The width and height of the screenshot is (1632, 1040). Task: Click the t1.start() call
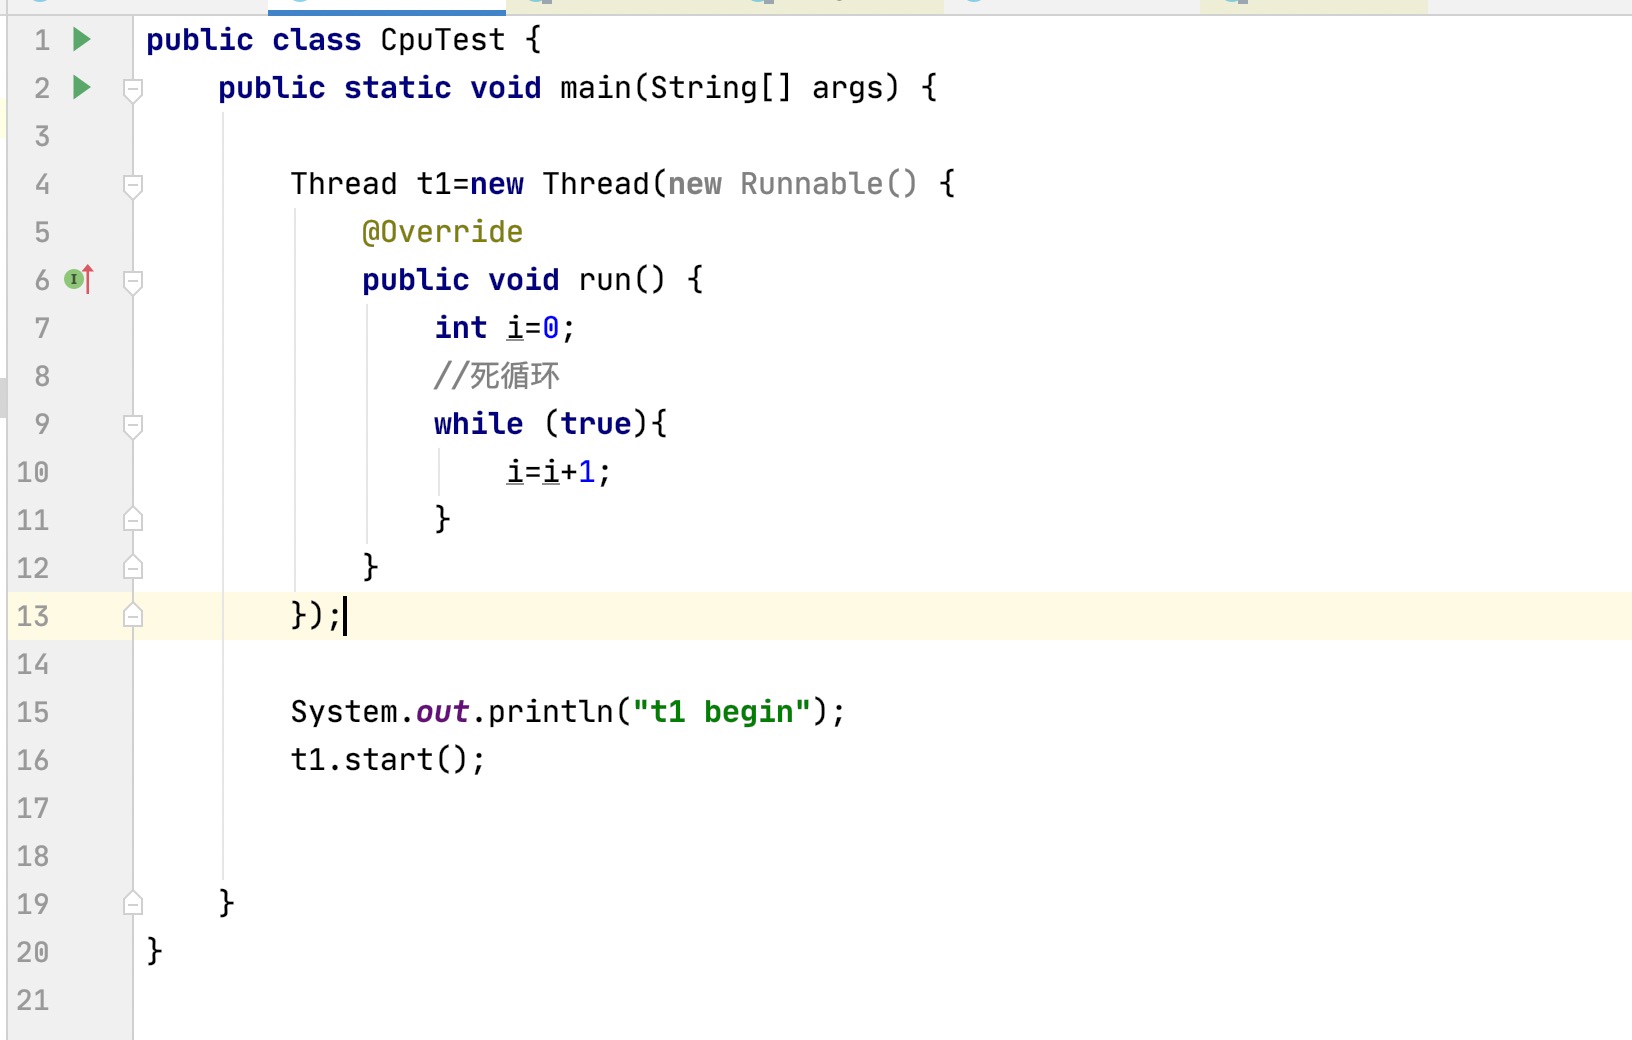[388, 760]
